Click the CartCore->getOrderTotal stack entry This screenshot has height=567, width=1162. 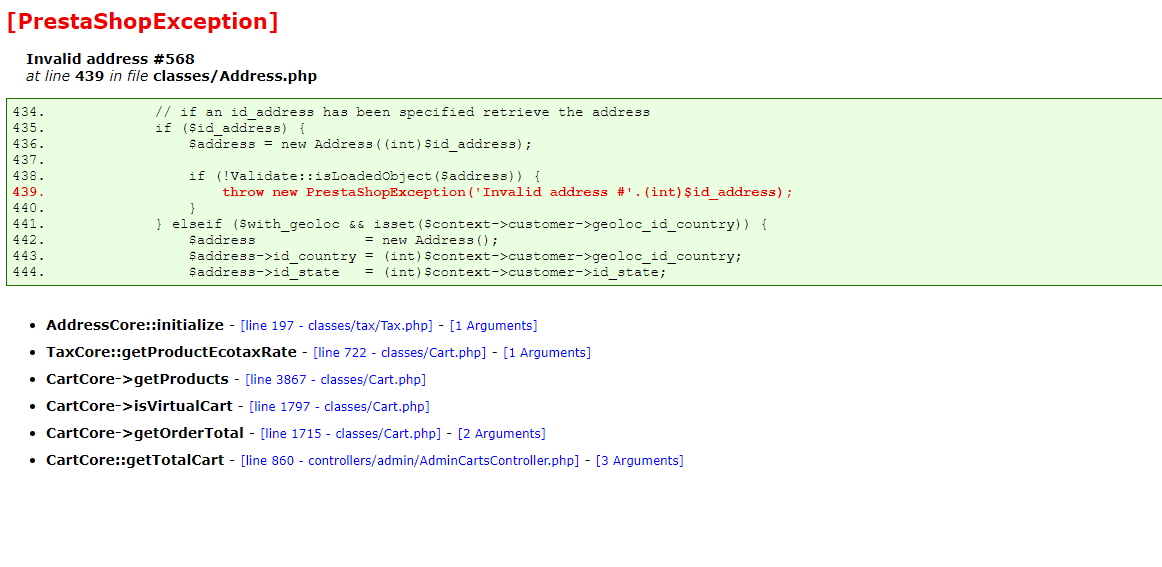tap(145, 434)
